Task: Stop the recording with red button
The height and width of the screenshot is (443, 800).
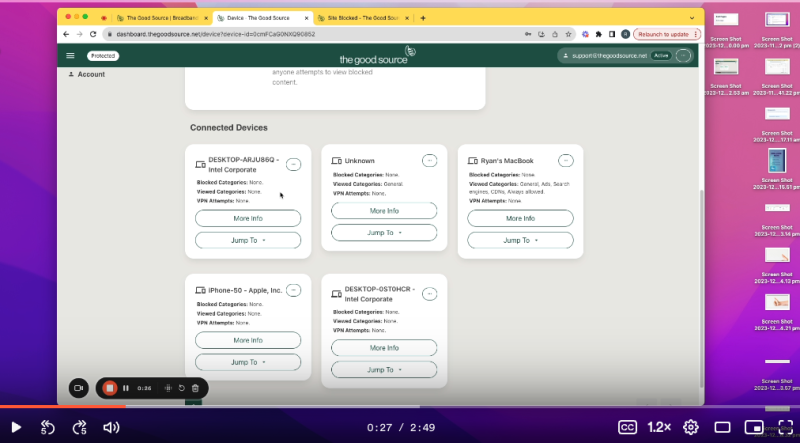Action: click(x=110, y=388)
